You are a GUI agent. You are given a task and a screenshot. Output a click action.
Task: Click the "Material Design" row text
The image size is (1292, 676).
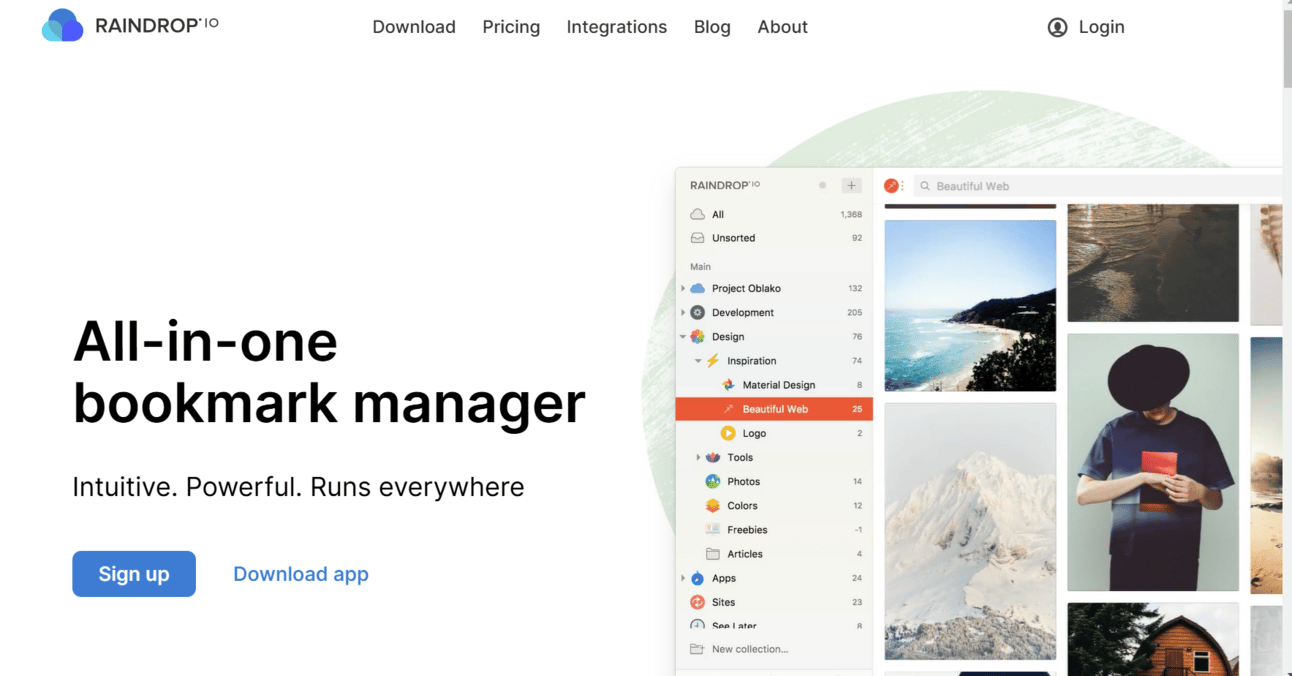[x=779, y=385]
